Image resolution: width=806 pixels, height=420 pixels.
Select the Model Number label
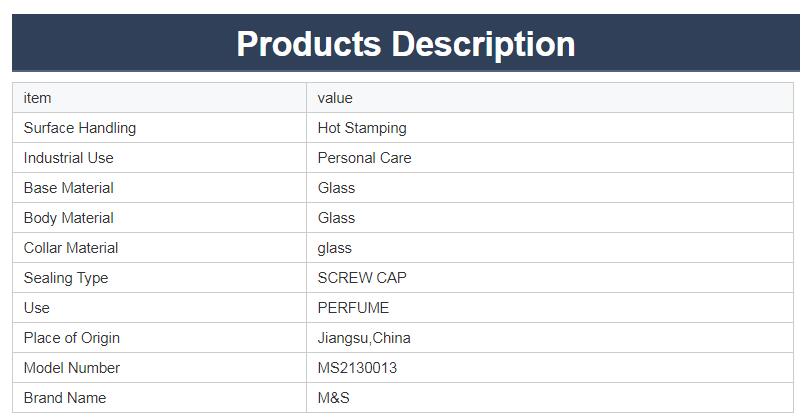click(x=72, y=368)
